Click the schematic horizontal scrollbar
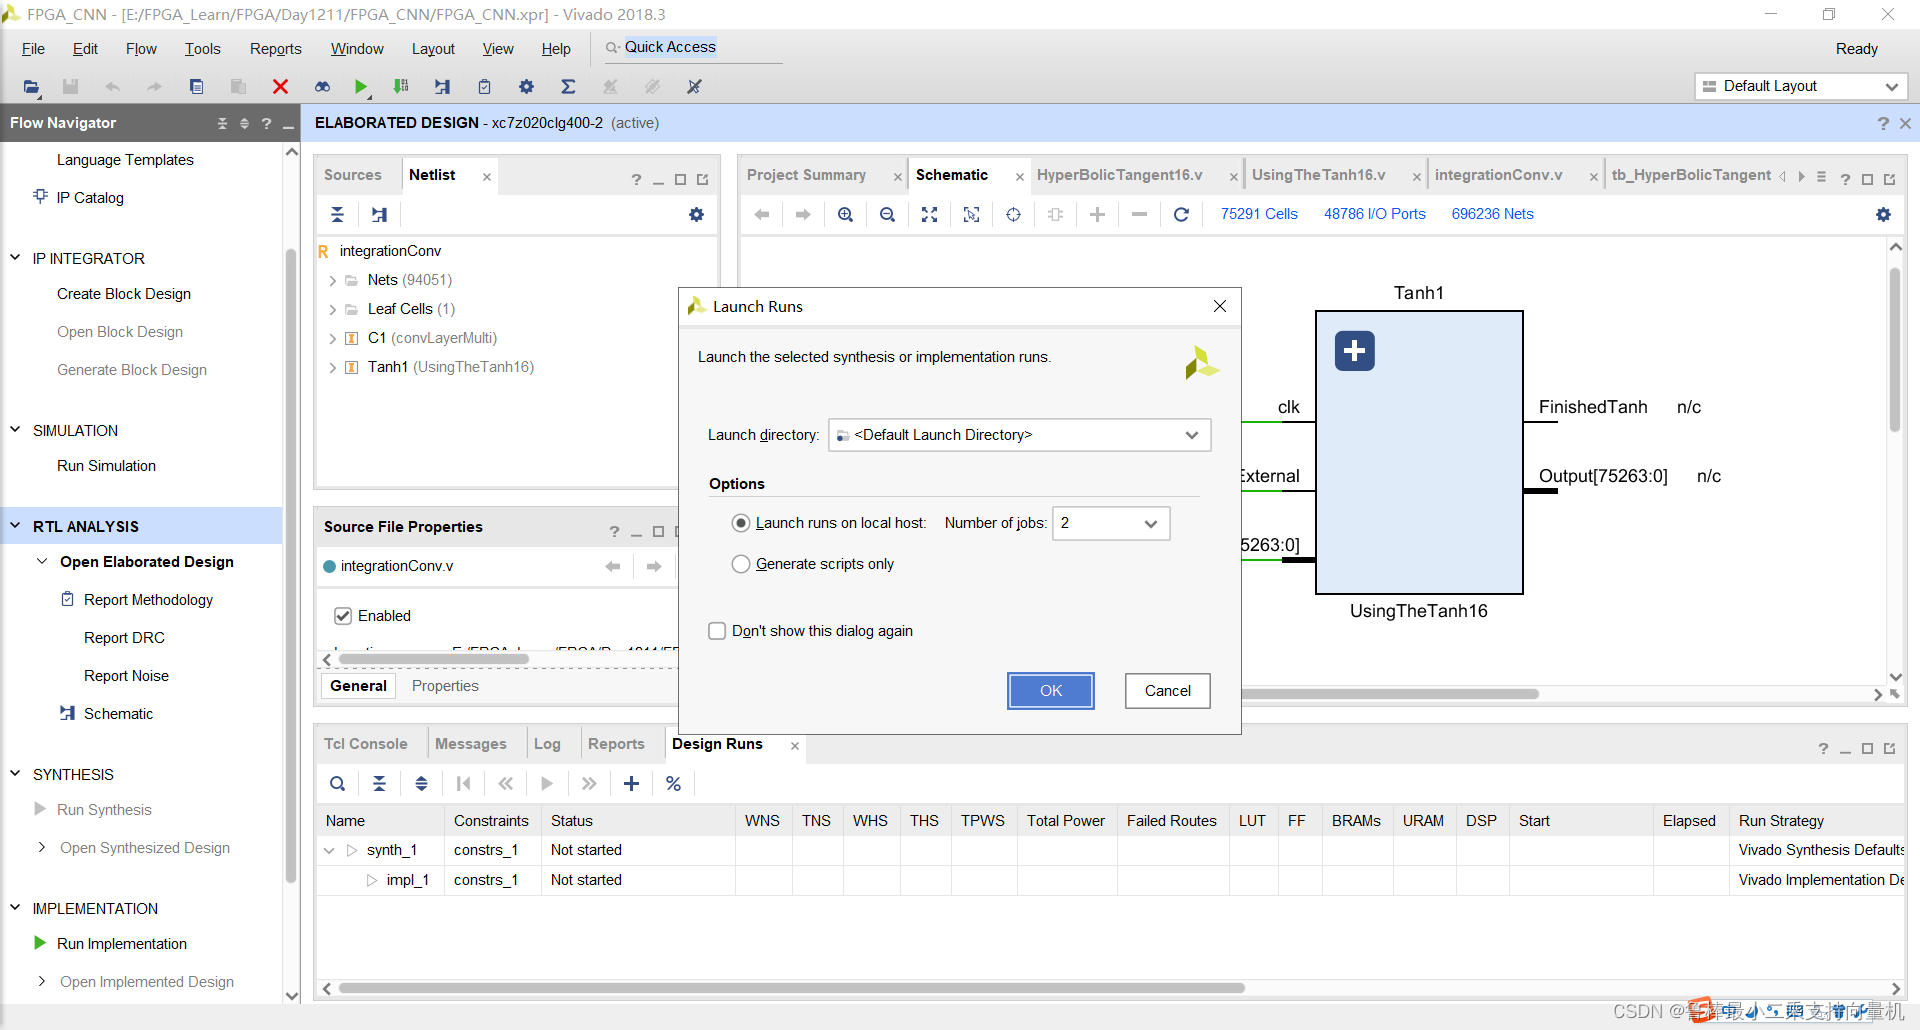This screenshot has width=1920, height=1030. point(1390,694)
